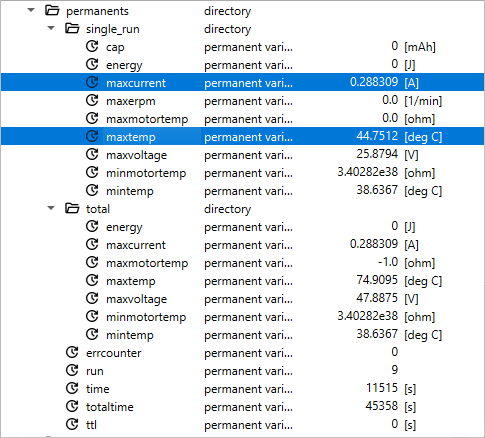Collapse the total directory arrow

click(51, 208)
